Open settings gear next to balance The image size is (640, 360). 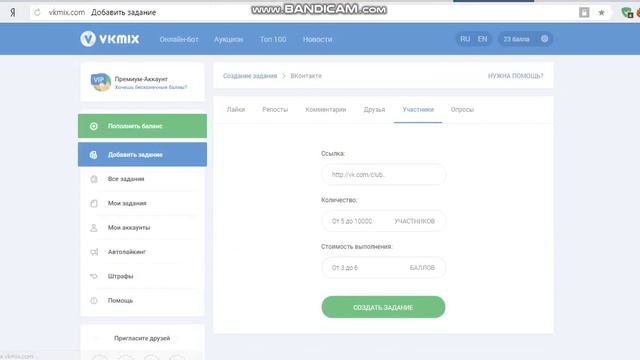[x=544, y=39]
